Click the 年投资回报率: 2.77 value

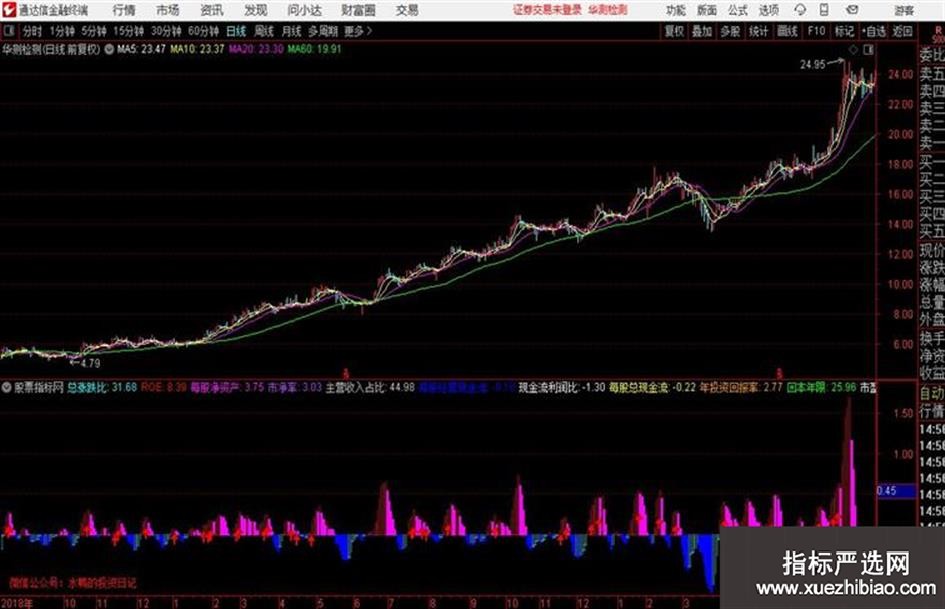pos(741,387)
